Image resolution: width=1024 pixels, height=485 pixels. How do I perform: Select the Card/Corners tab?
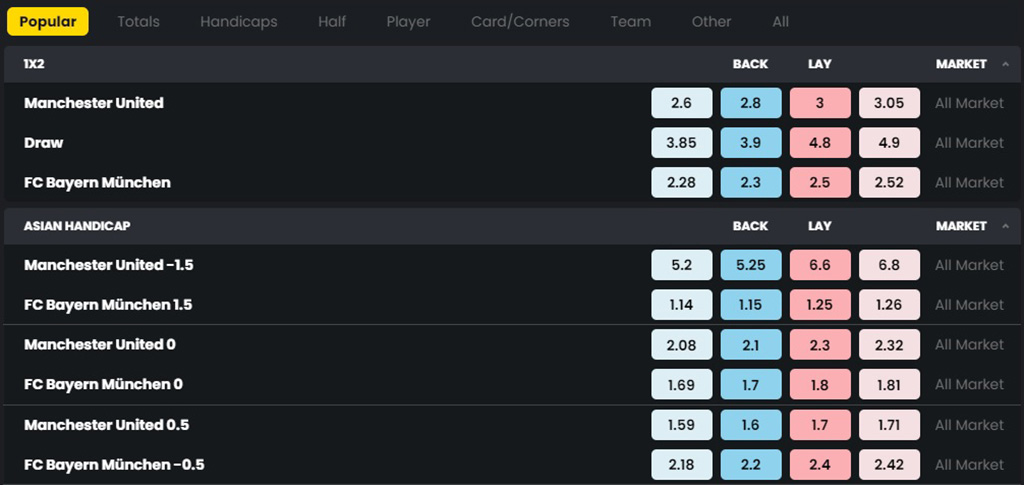point(520,22)
